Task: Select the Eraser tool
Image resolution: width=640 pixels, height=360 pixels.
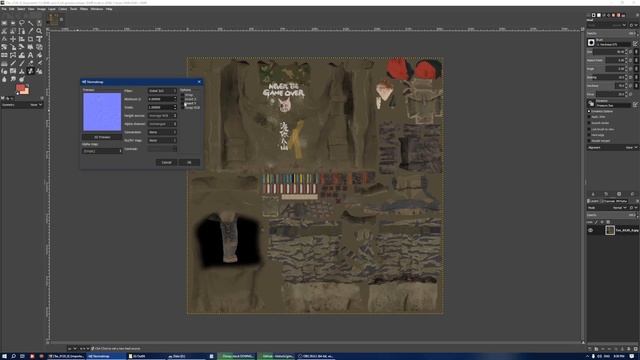Action: (30, 63)
